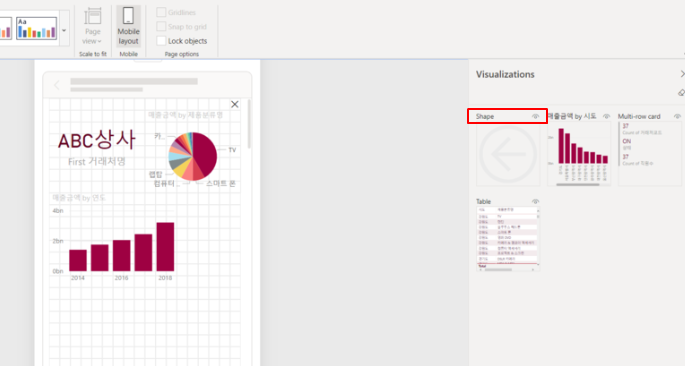This screenshot has width=685, height=366.
Task: Enable the Snap to grid checkbox
Action: point(161,27)
